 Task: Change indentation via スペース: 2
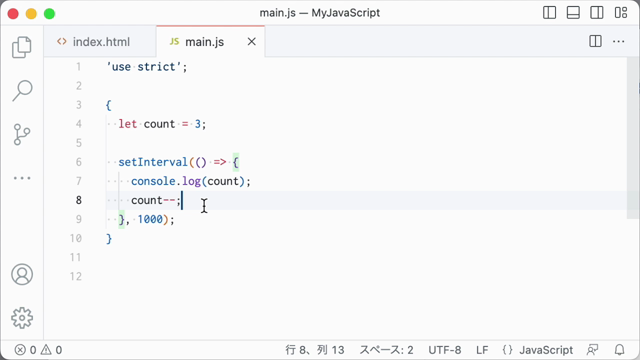click(x=386, y=350)
